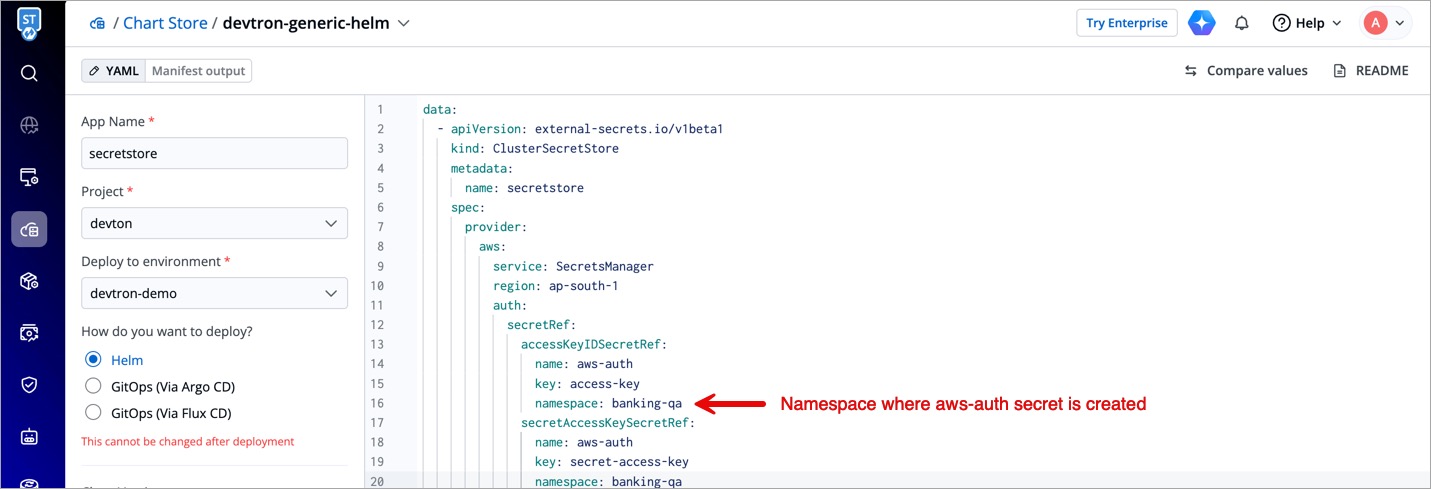Choose GitOps (Via Argo CD) option

click(x=94, y=386)
